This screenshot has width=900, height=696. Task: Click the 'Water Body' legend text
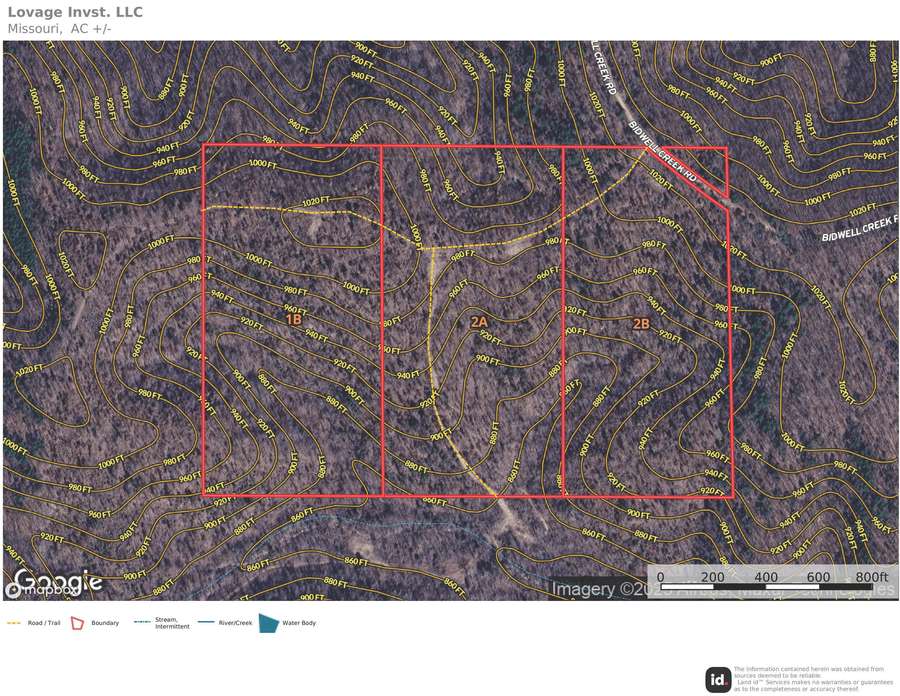point(299,623)
